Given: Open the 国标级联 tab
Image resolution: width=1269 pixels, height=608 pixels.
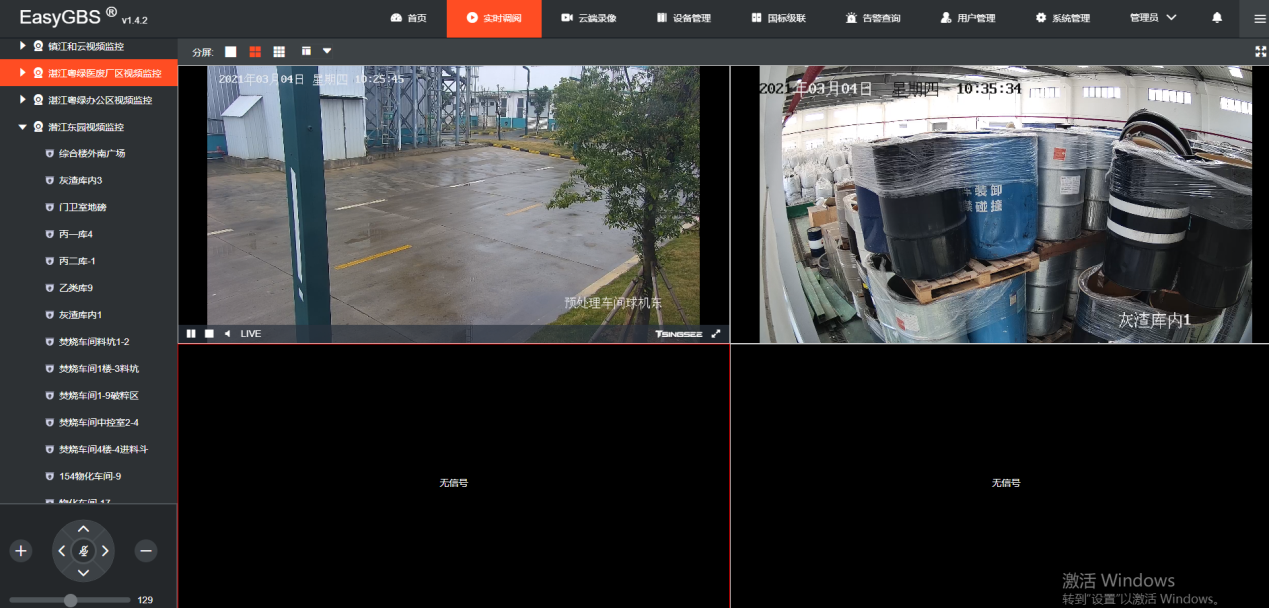Looking at the screenshot, I should pyautogui.click(x=779, y=18).
